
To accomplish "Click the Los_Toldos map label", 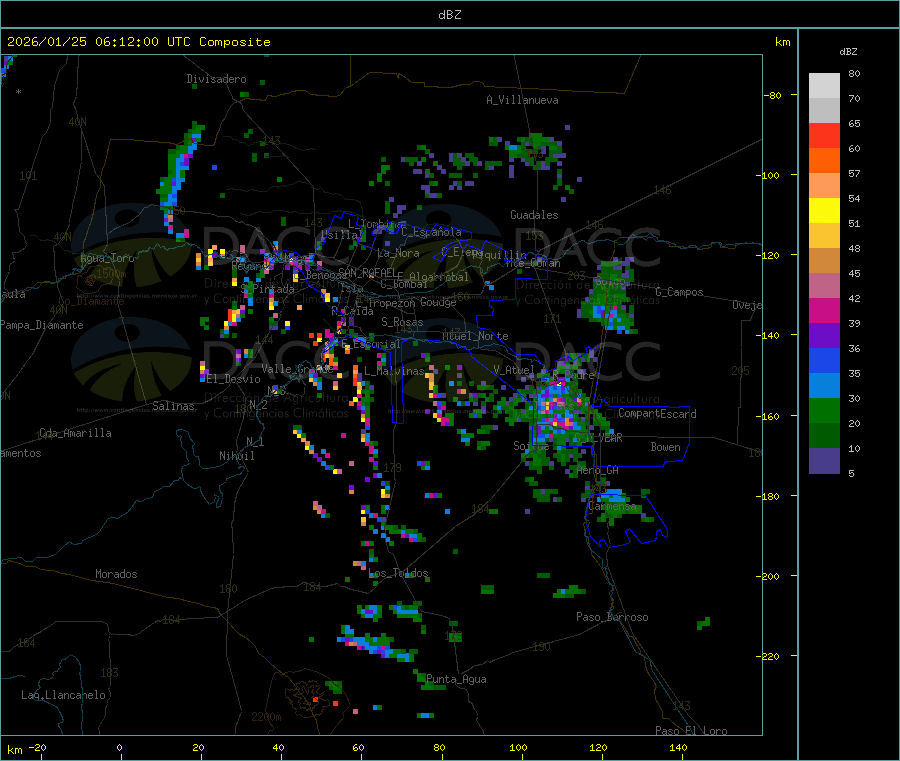I will click(398, 573).
